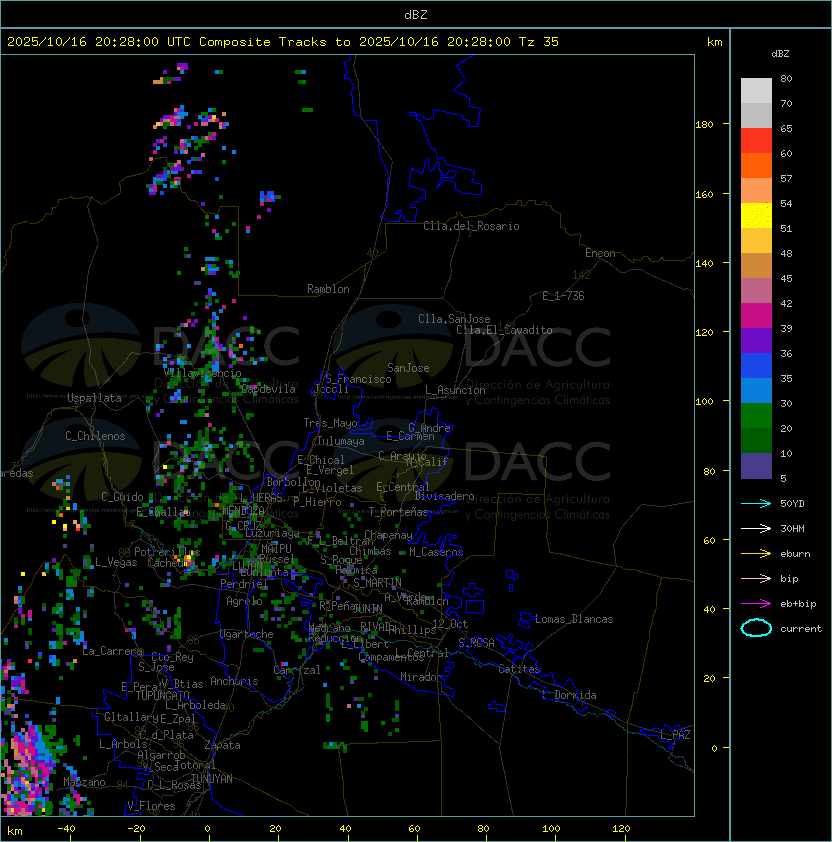Select the pink bip arrow legend icon

coord(756,579)
